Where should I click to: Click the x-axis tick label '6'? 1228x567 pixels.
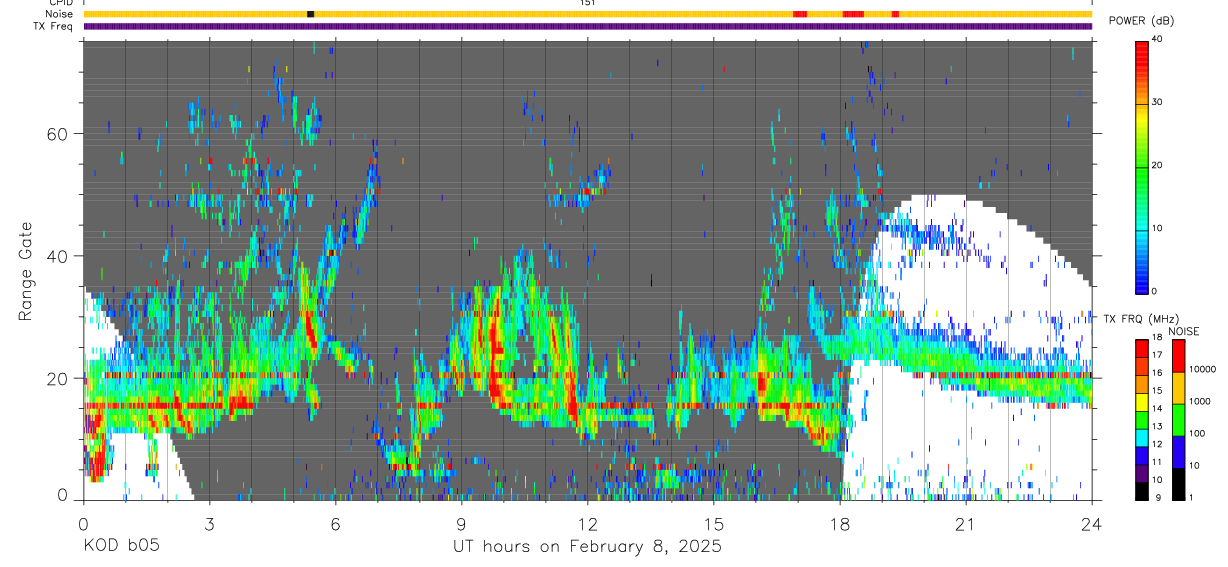pyautogui.click(x=335, y=523)
